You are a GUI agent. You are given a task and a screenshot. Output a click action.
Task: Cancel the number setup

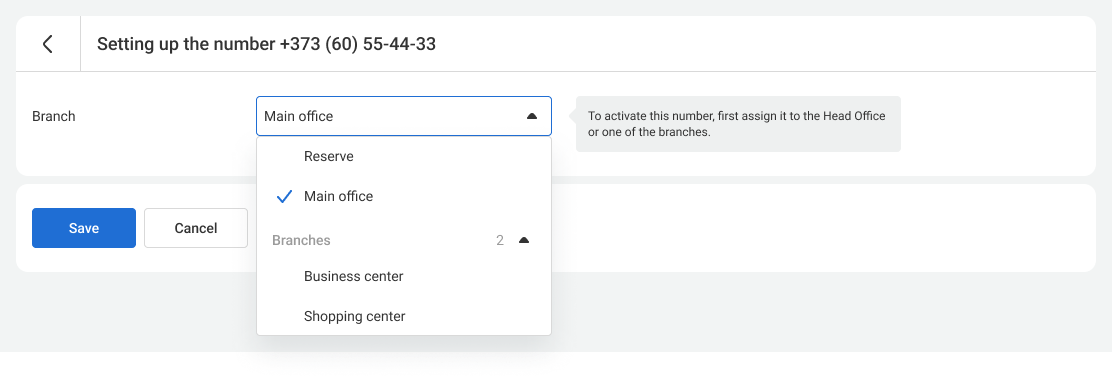(x=196, y=228)
